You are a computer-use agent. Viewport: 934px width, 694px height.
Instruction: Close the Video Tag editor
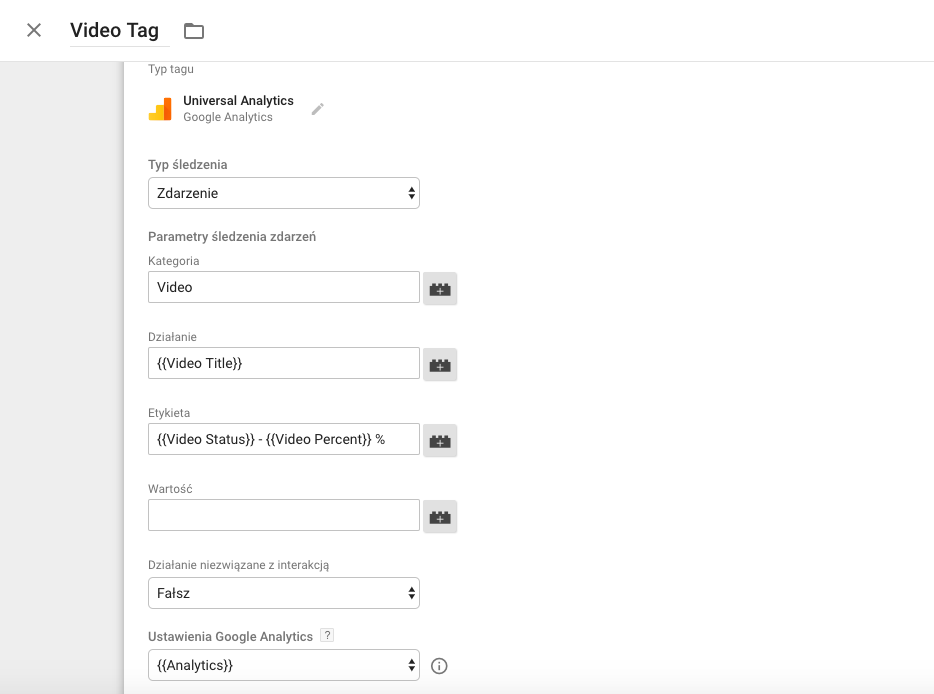pyautogui.click(x=34, y=30)
